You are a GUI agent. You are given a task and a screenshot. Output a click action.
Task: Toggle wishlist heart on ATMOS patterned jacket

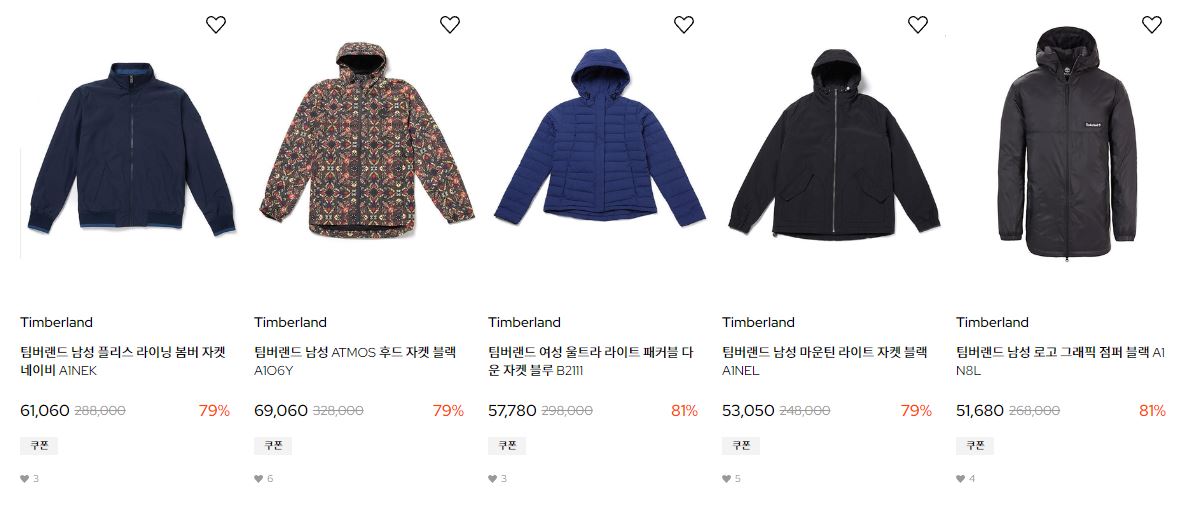(450, 24)
